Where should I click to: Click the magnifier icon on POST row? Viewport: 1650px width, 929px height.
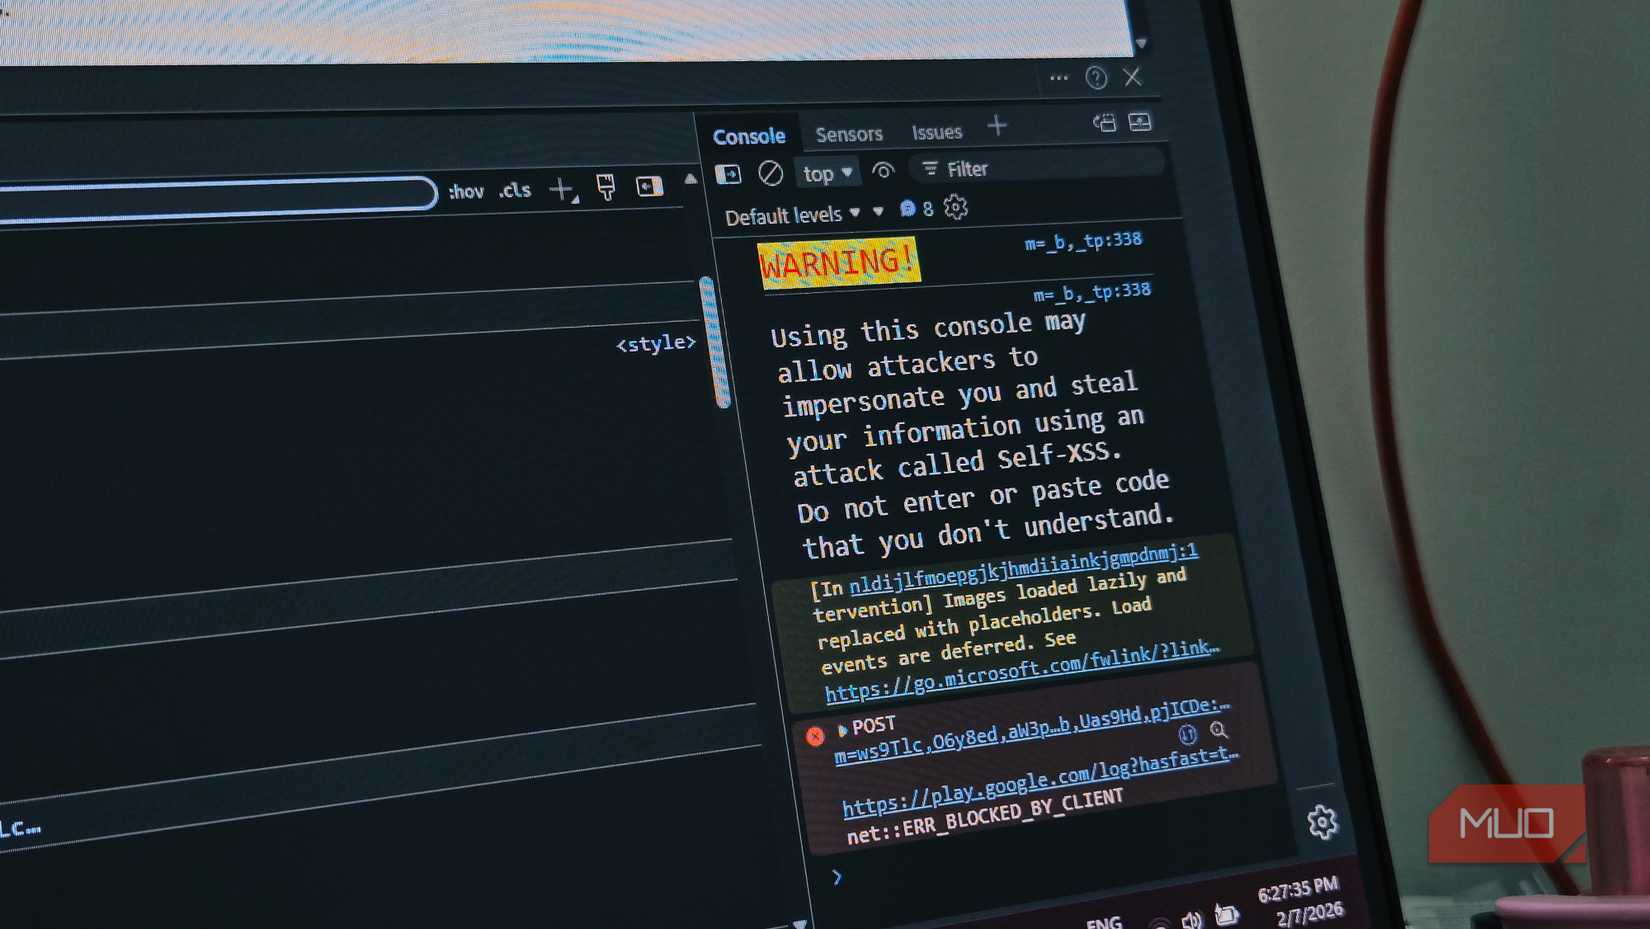coord(1218,731)
